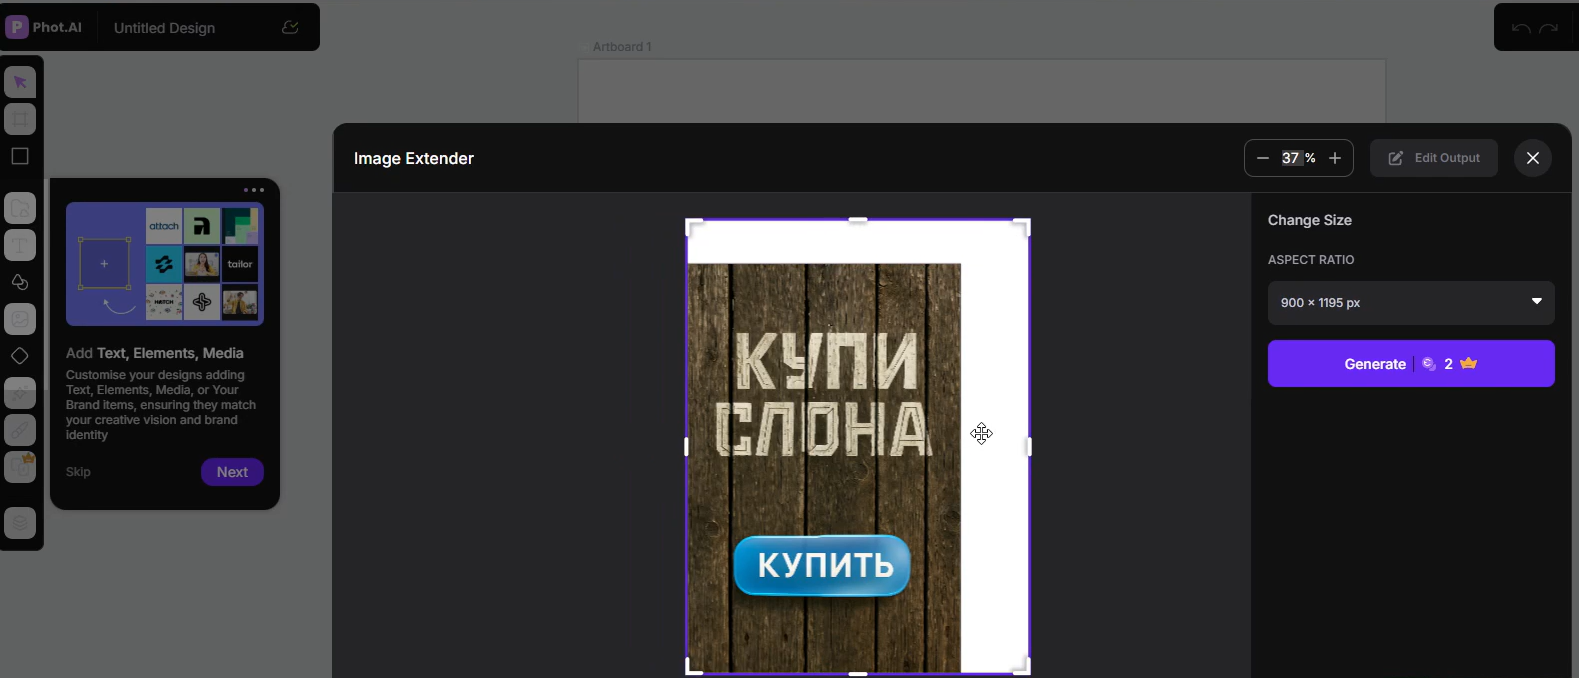Open the image media tool
This screenshot has width=1579, height=678.
[x=20, y=319]
